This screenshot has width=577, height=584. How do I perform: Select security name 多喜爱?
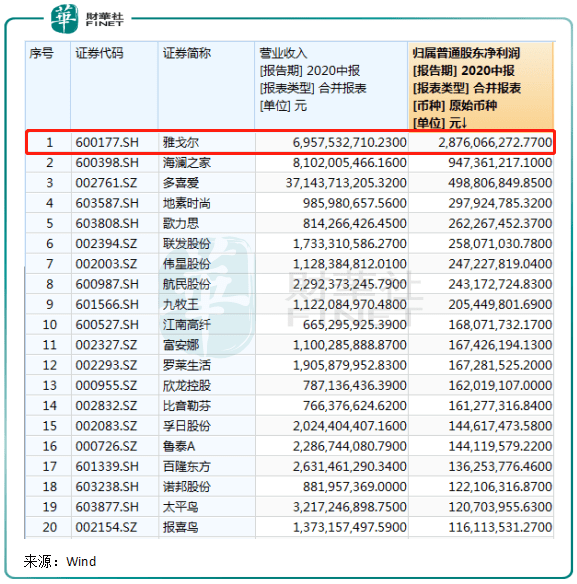pos(181,183)
